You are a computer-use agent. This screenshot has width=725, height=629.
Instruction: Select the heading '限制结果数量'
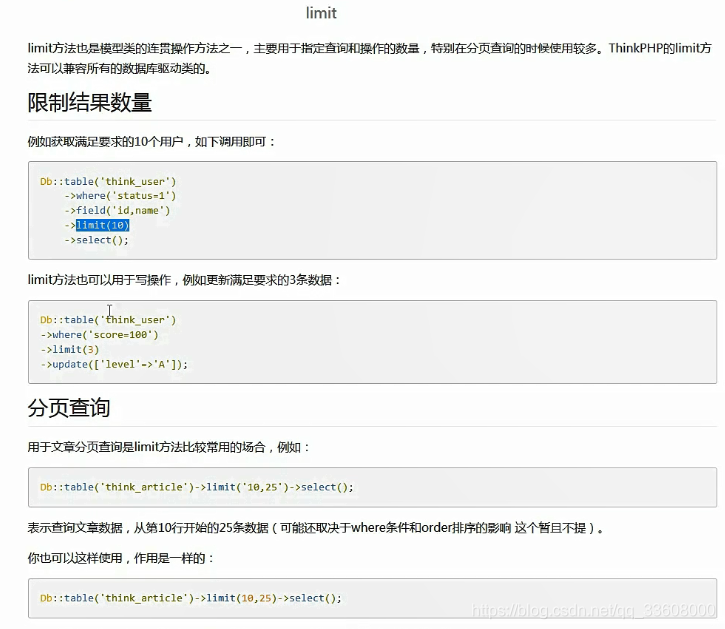(90, 102)
